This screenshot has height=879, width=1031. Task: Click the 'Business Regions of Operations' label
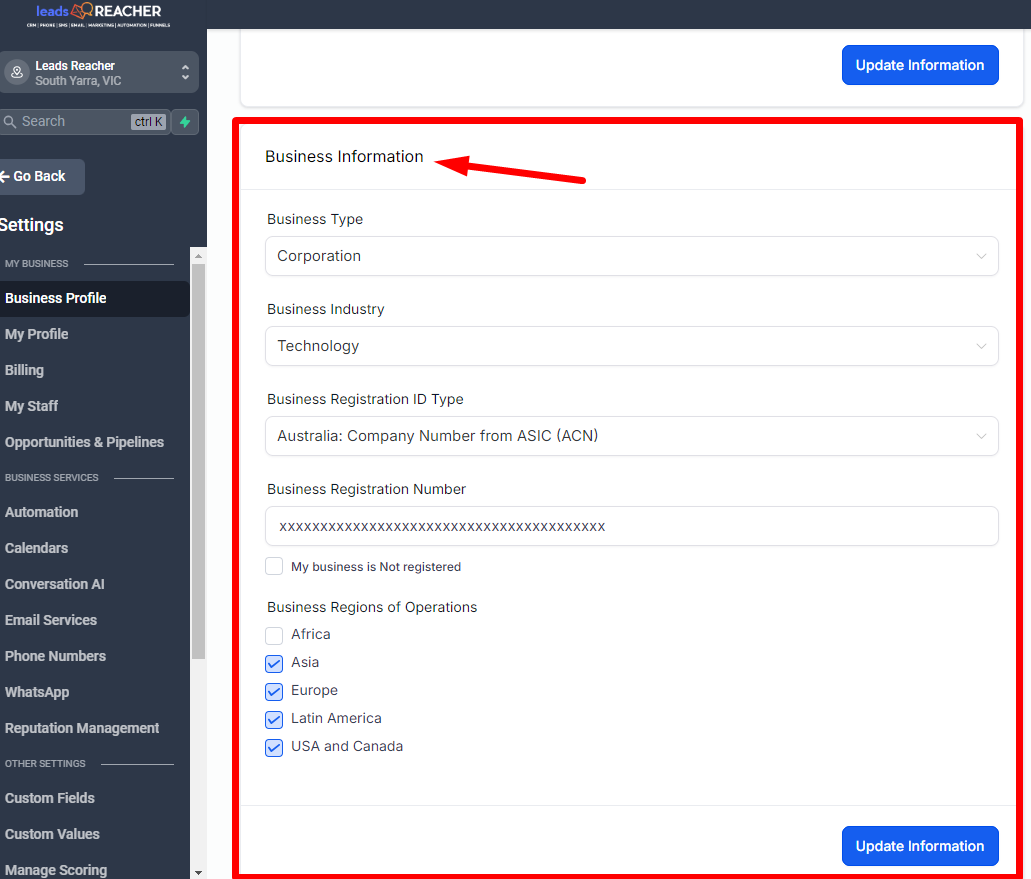[372, 607]
